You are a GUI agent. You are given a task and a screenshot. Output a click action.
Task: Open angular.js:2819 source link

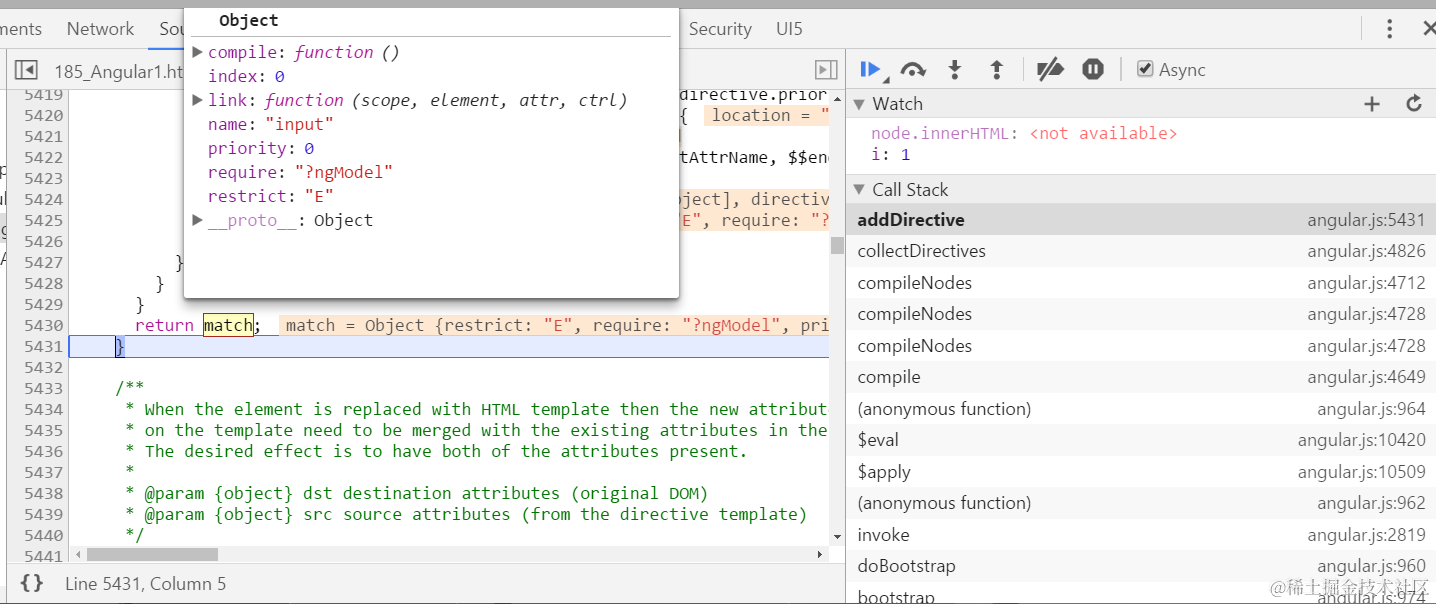1366,535
